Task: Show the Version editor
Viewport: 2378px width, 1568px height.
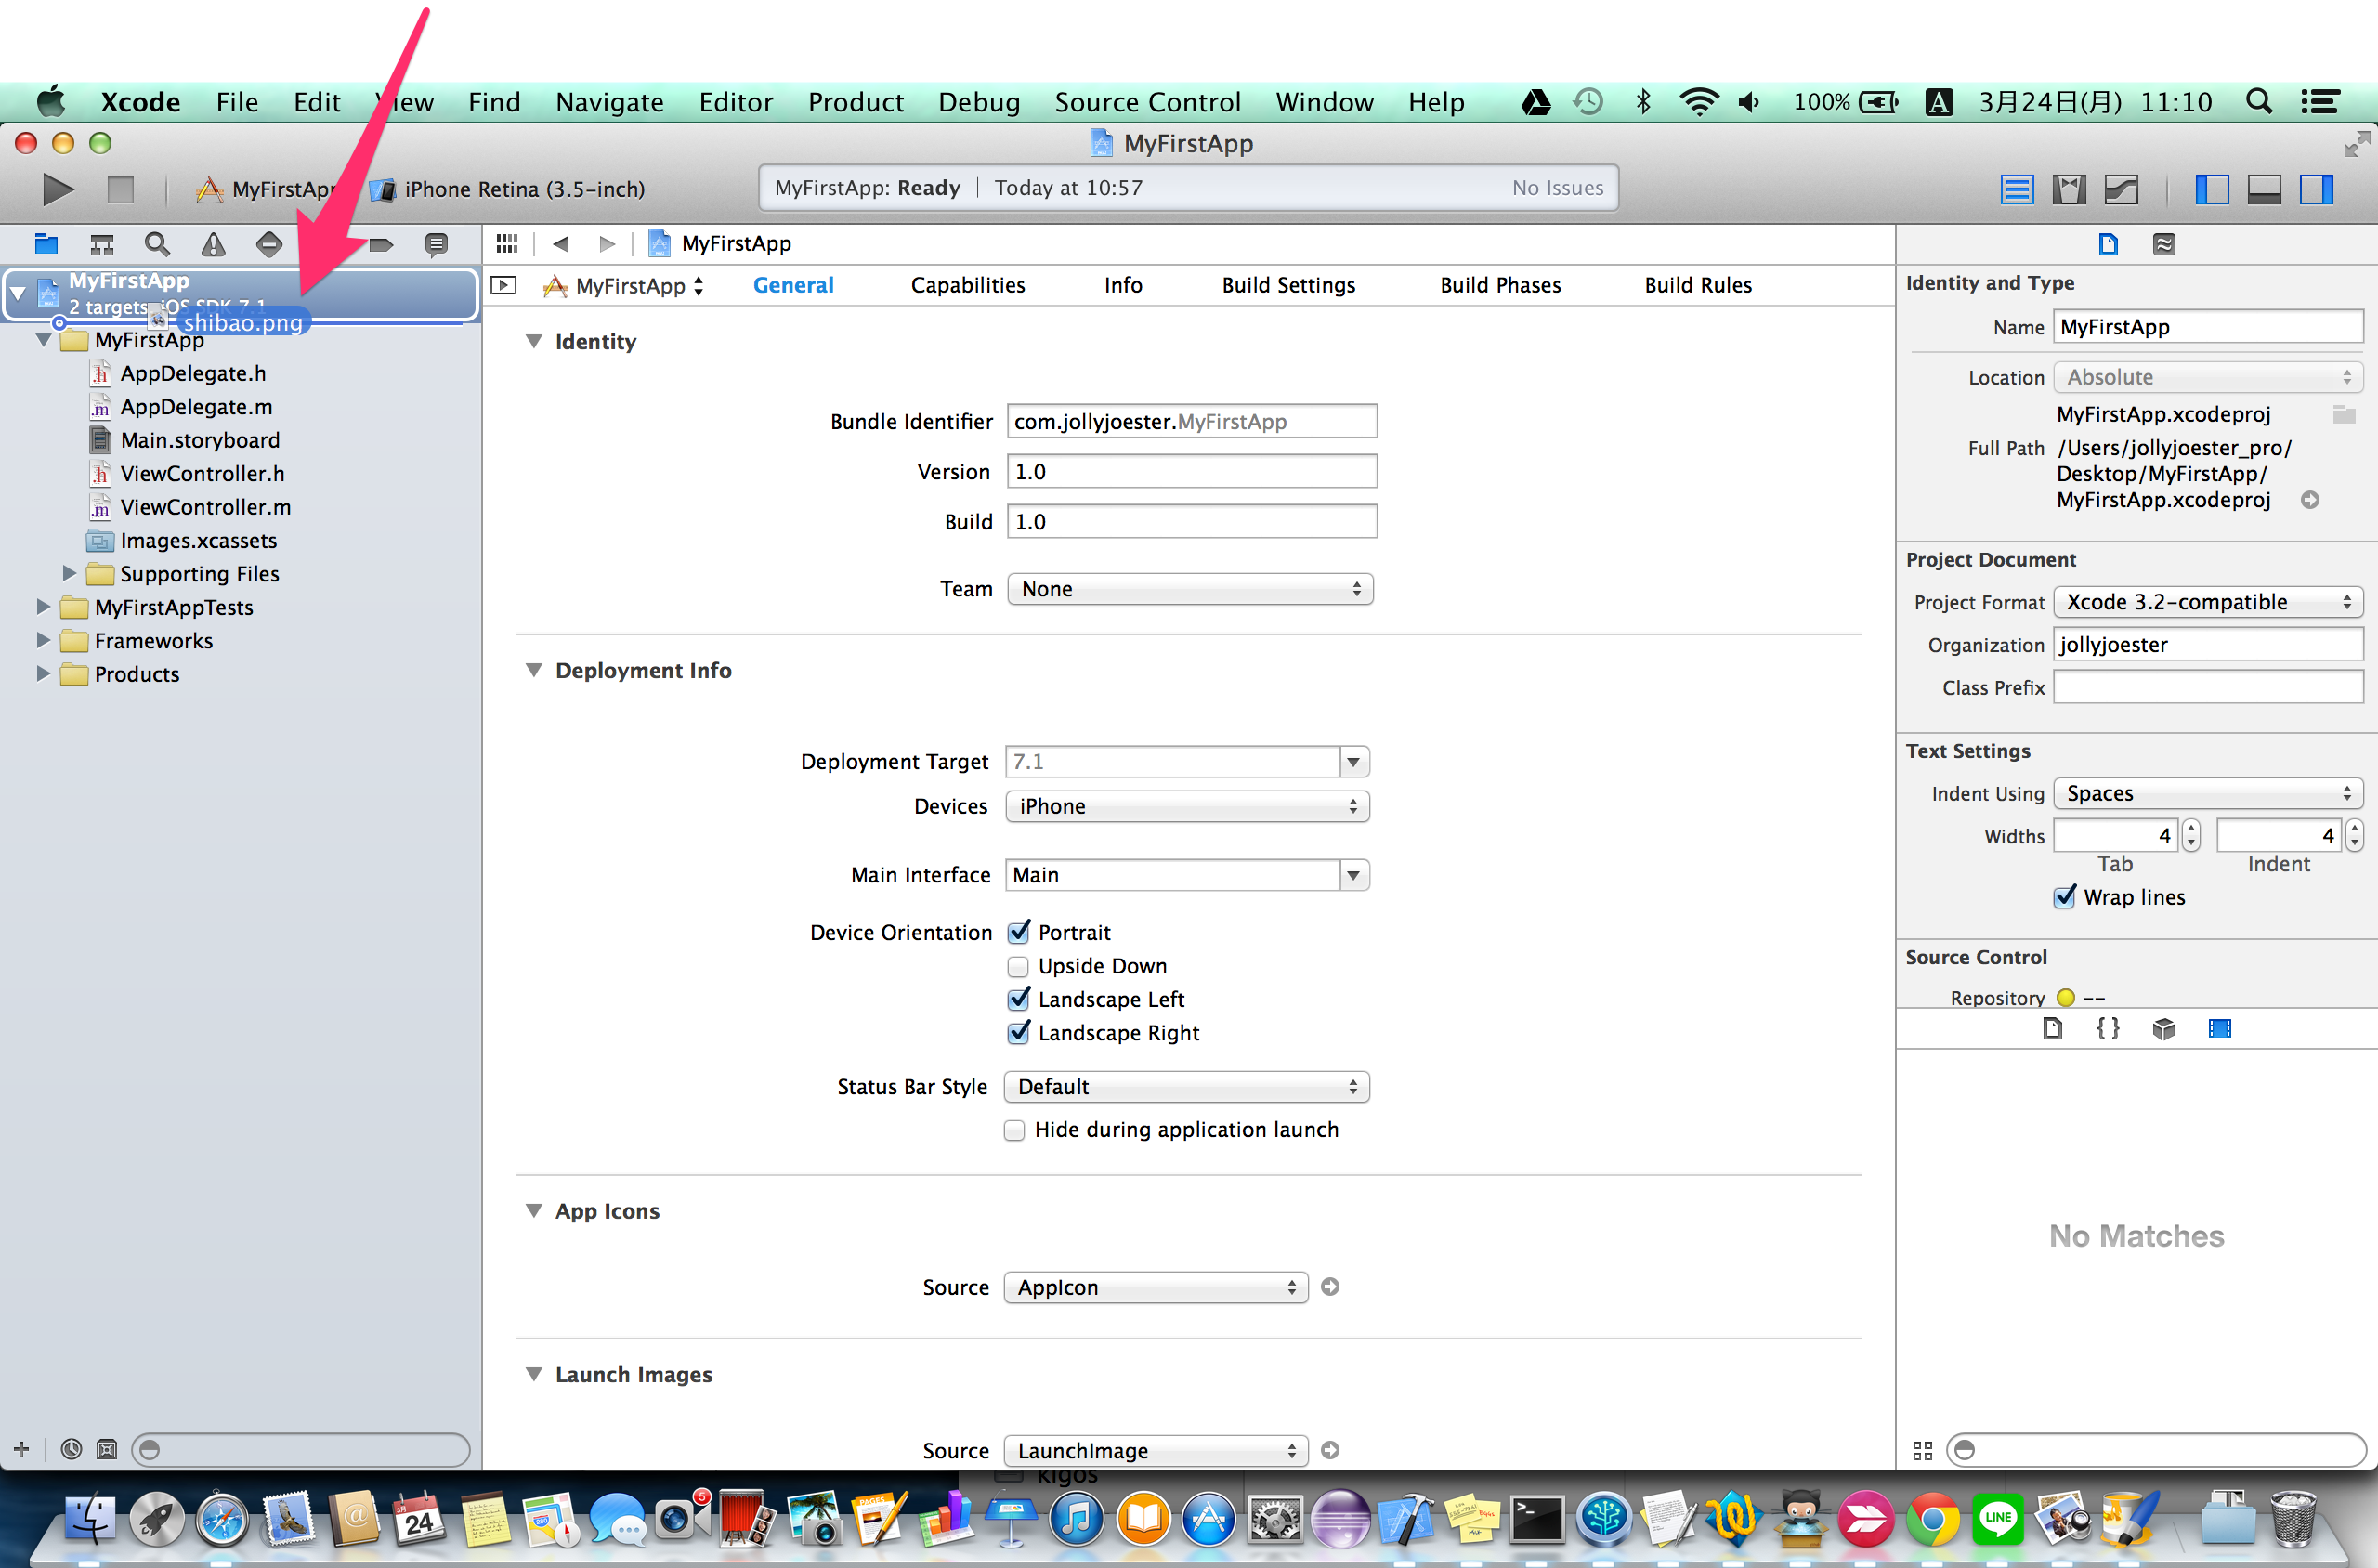Action: [2120, 189]
